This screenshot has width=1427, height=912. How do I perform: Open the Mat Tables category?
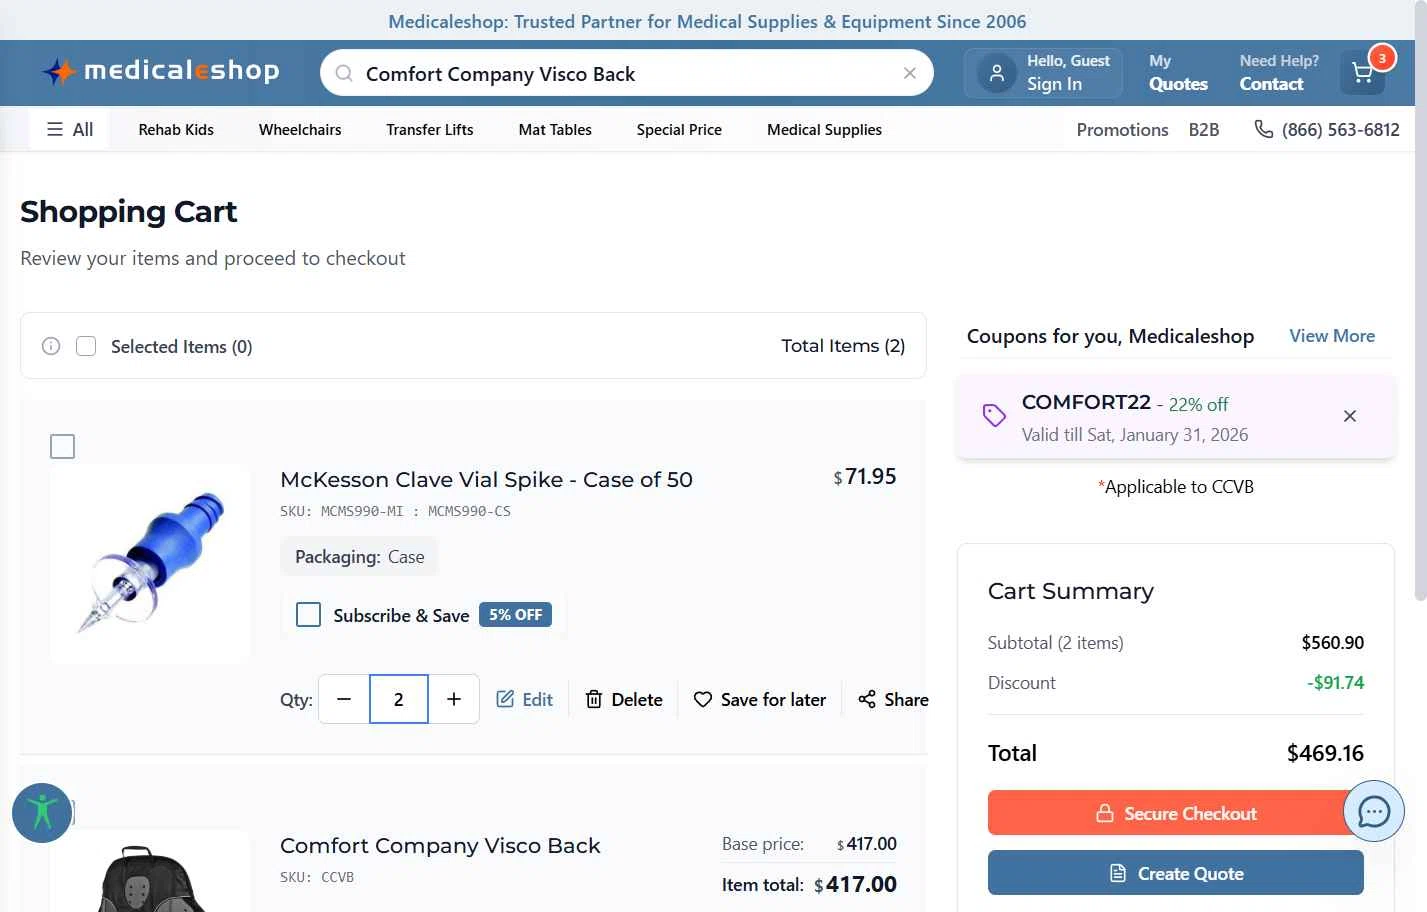[x=555, y=129]
